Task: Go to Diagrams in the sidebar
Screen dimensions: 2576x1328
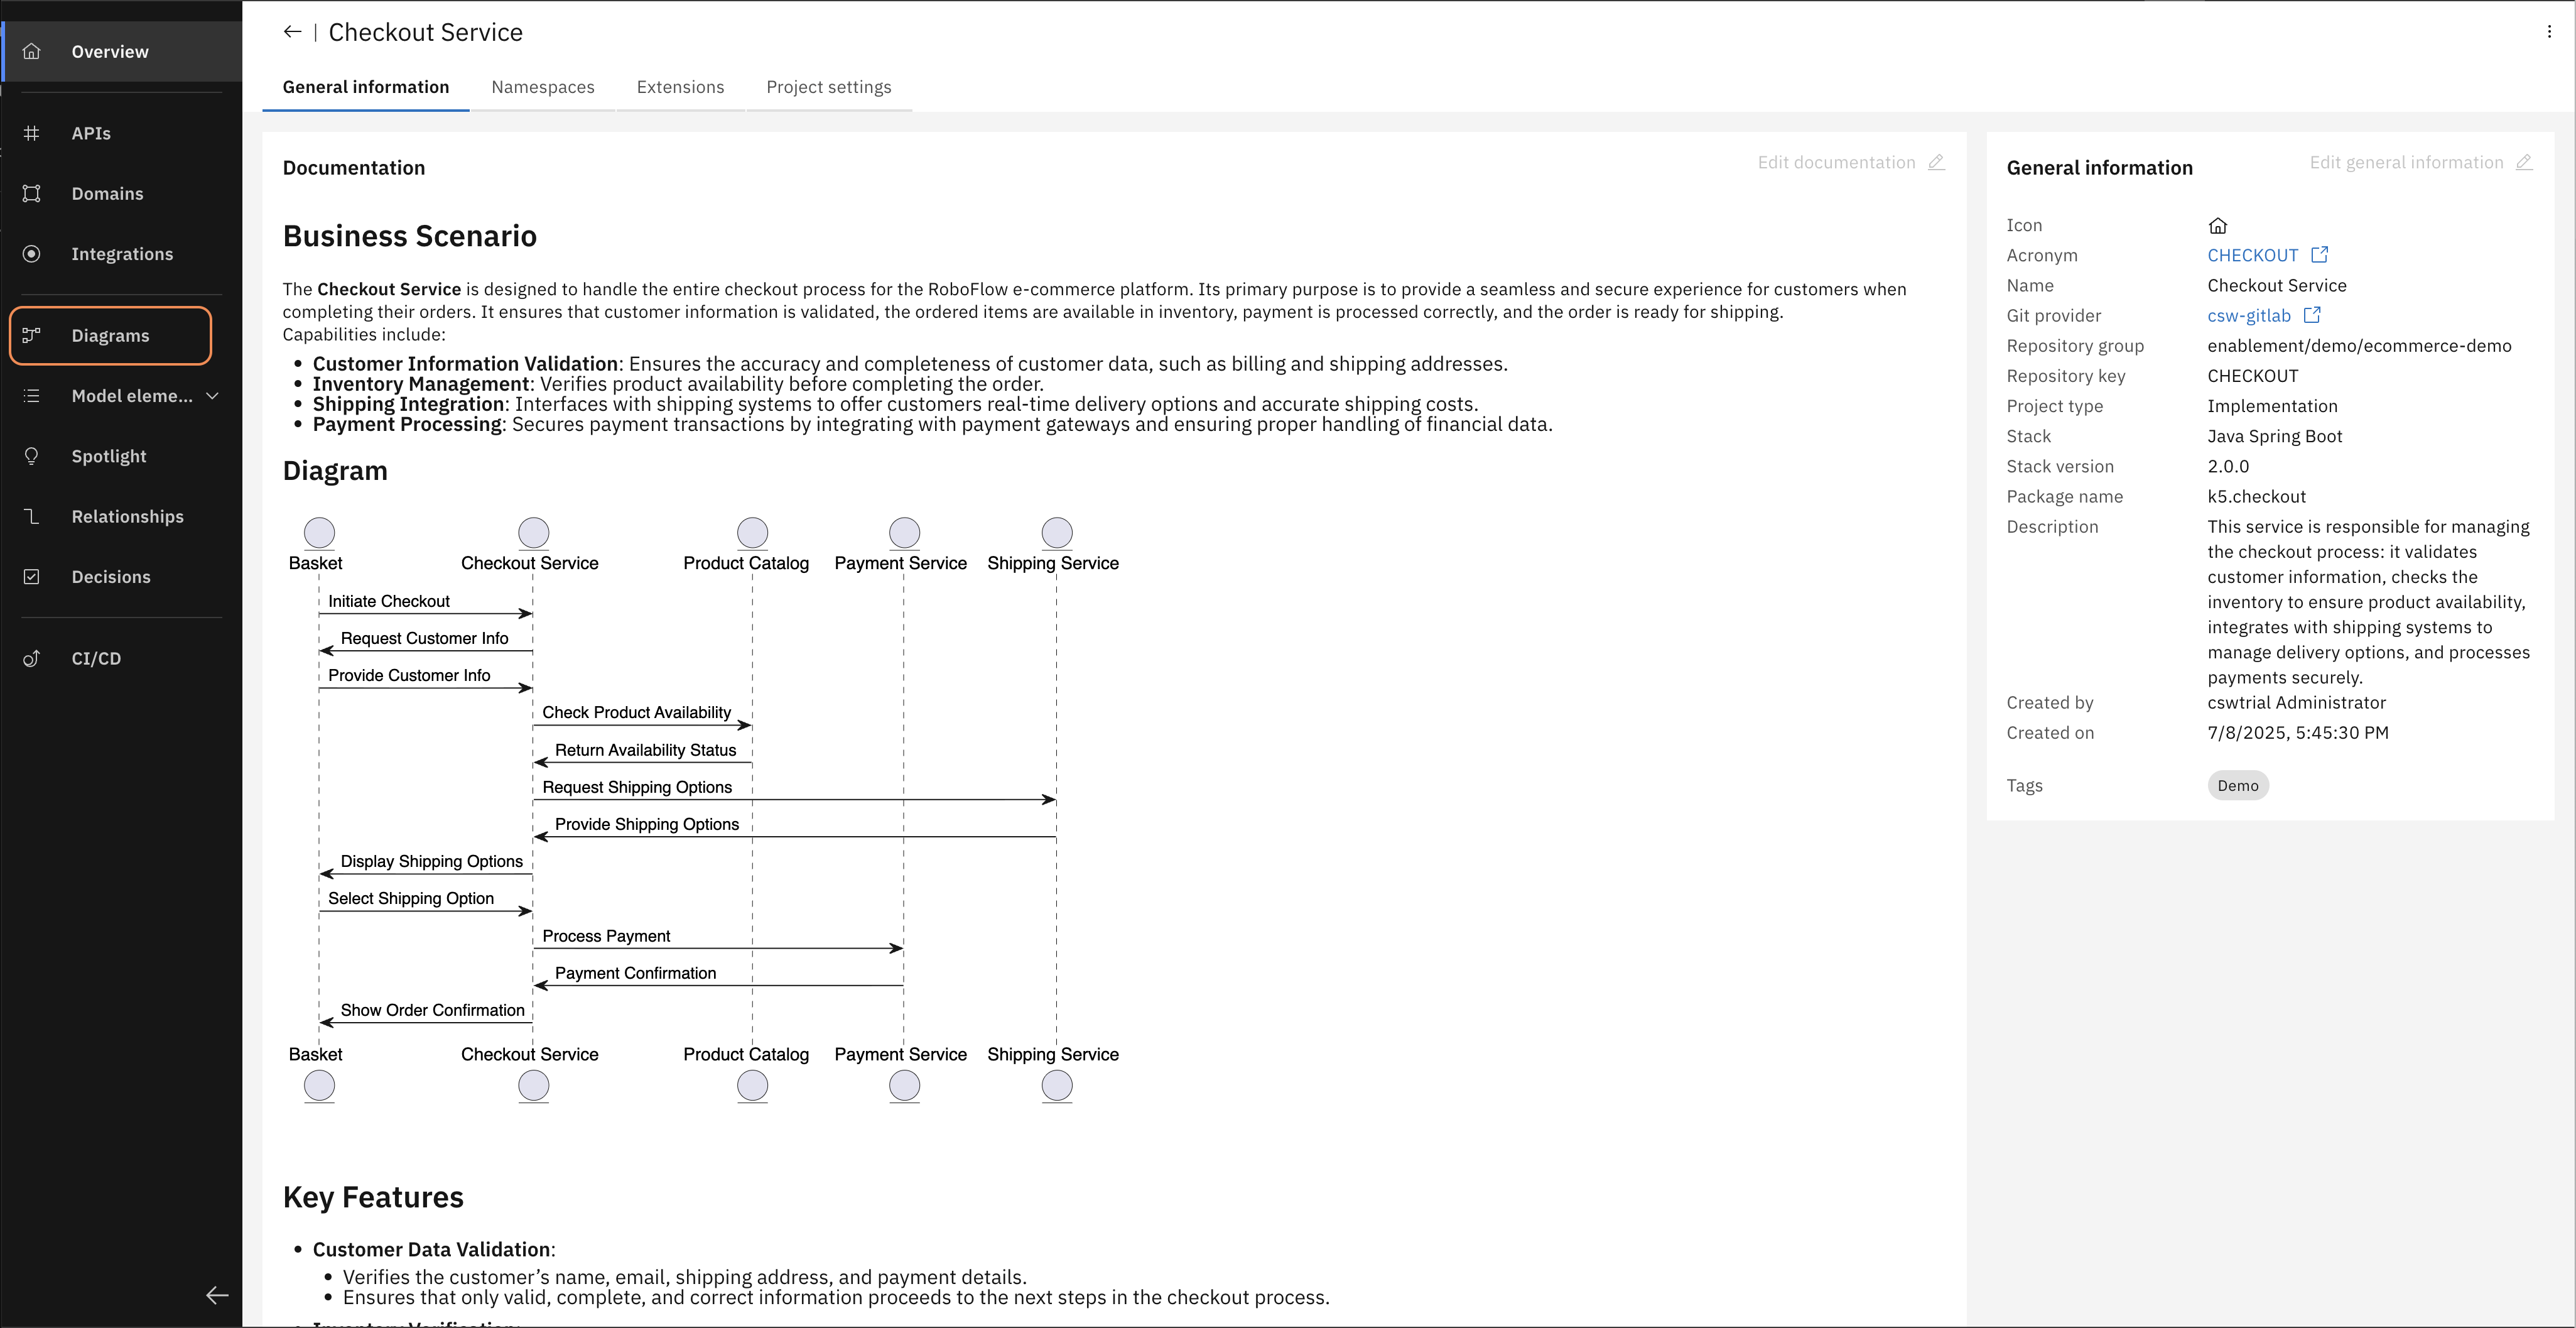Action: 110,336
